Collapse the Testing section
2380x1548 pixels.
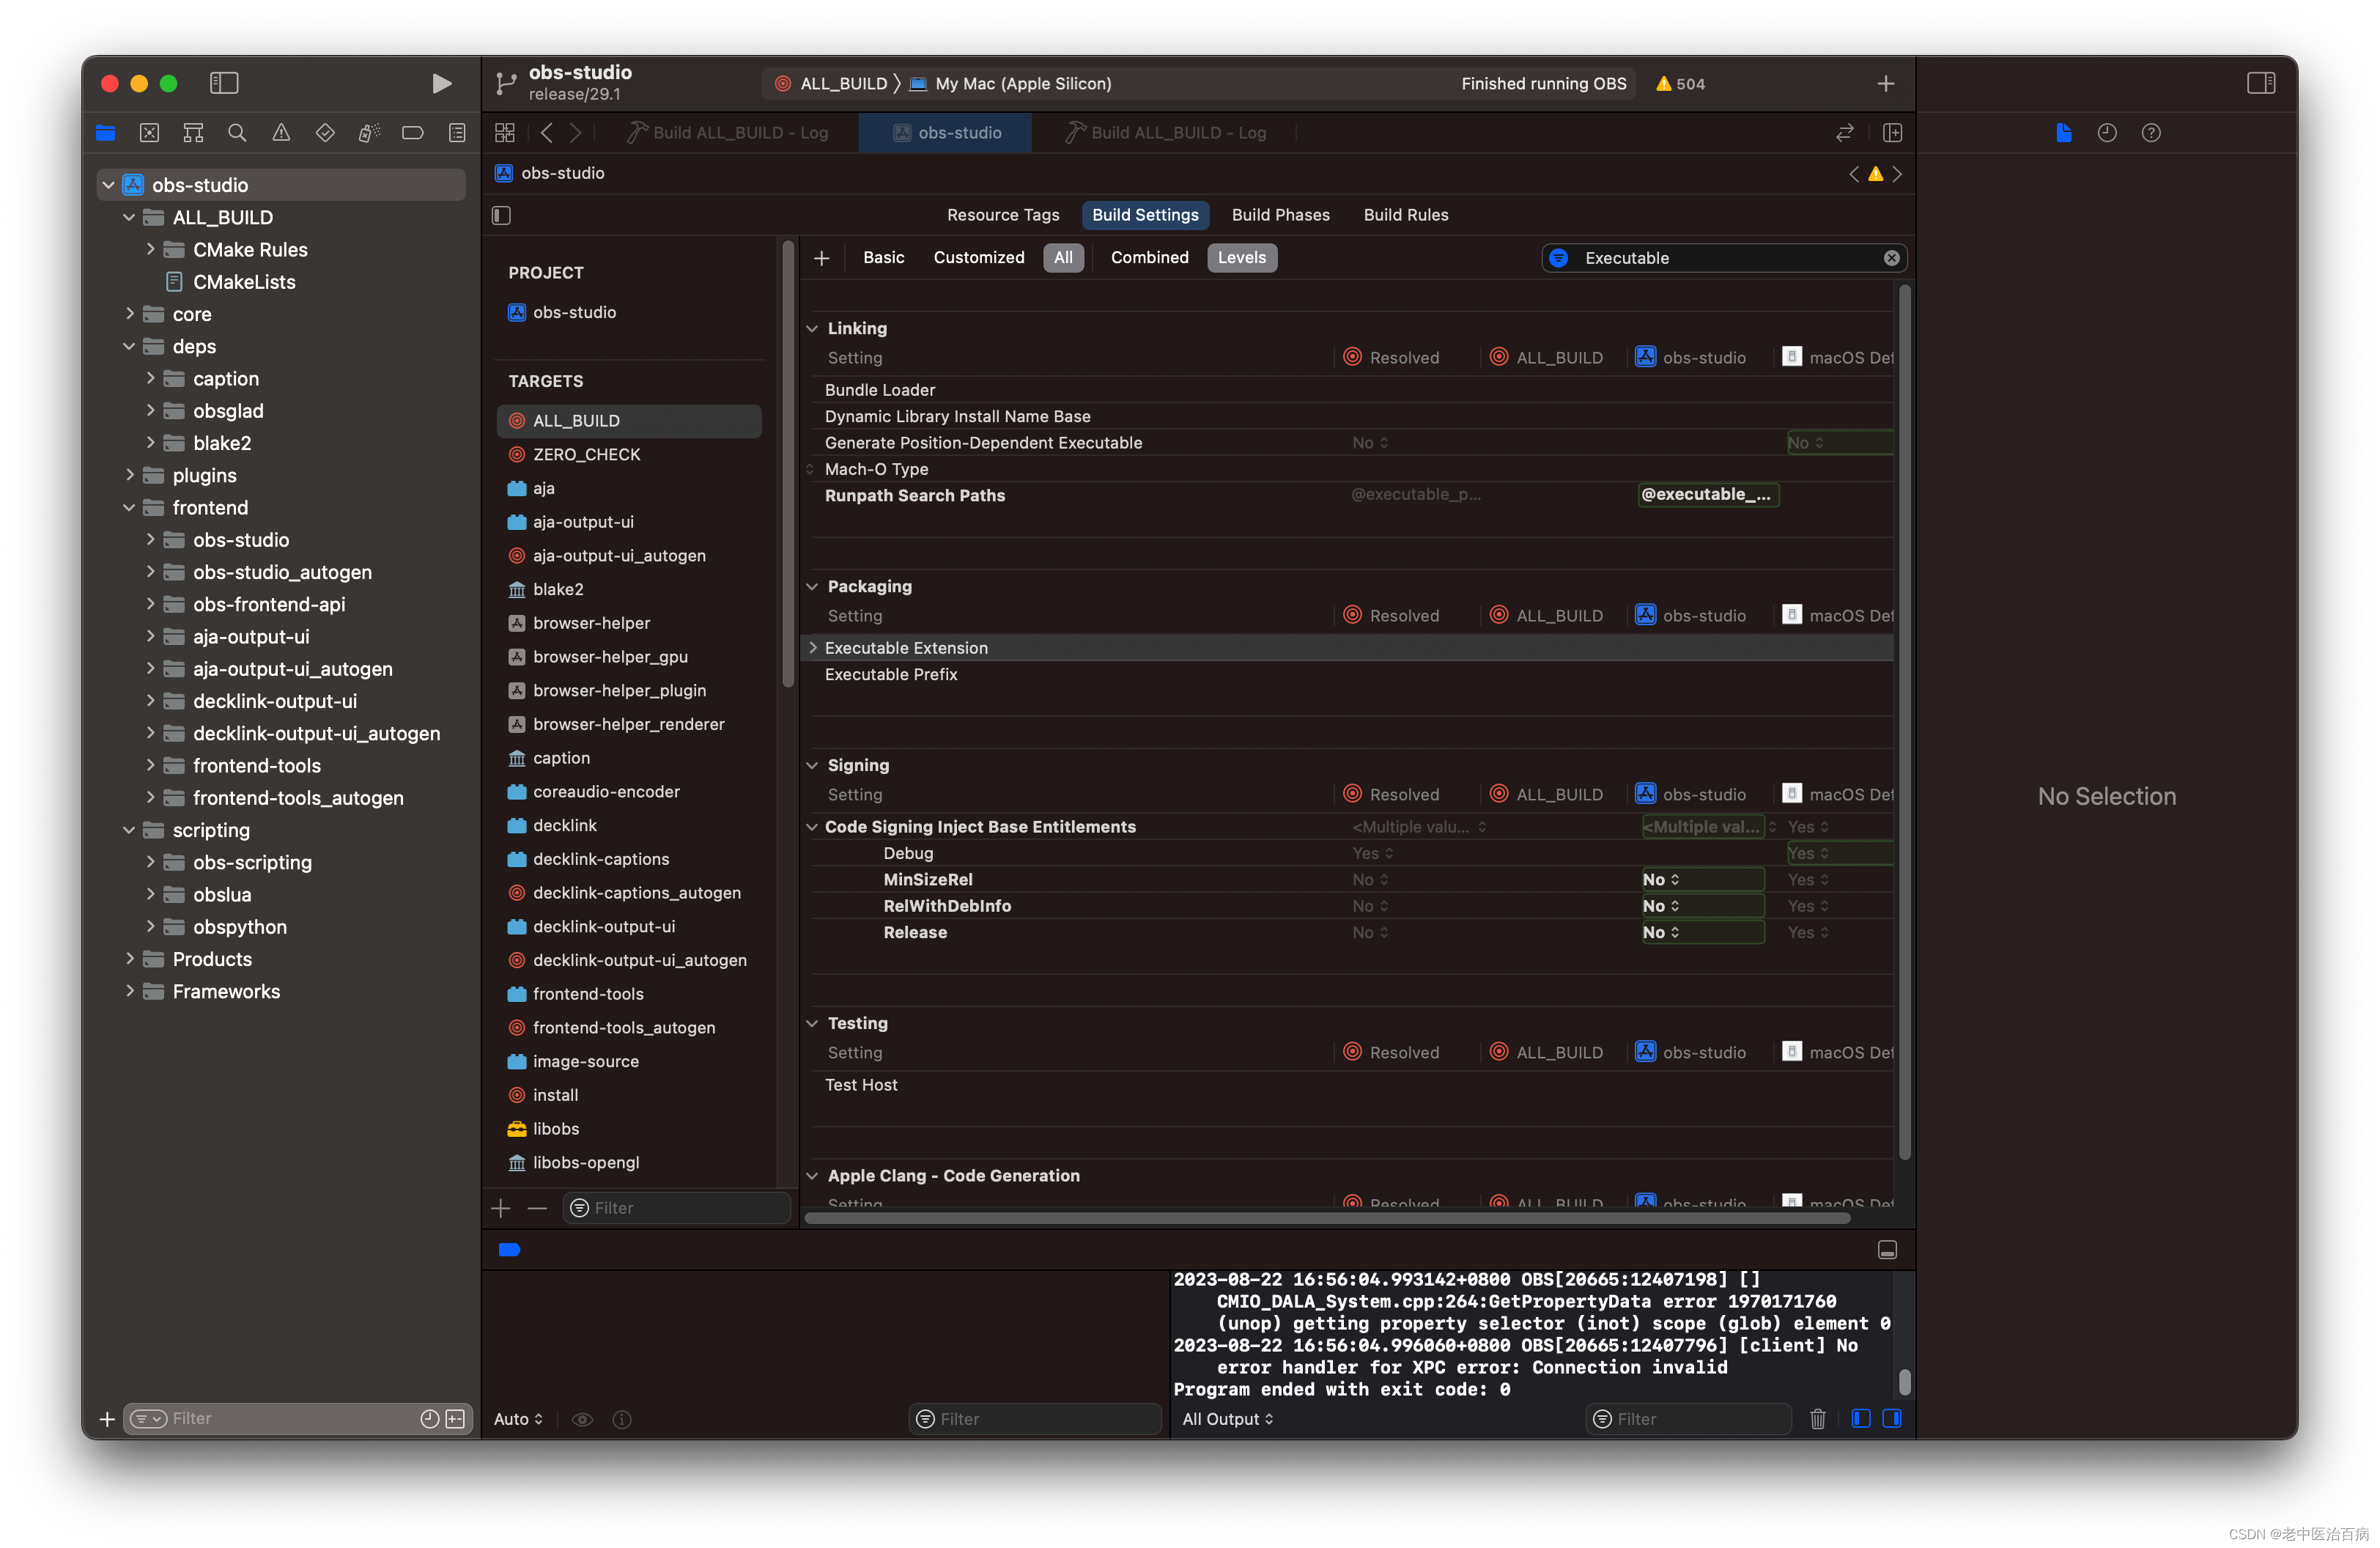pos(812,1023)
